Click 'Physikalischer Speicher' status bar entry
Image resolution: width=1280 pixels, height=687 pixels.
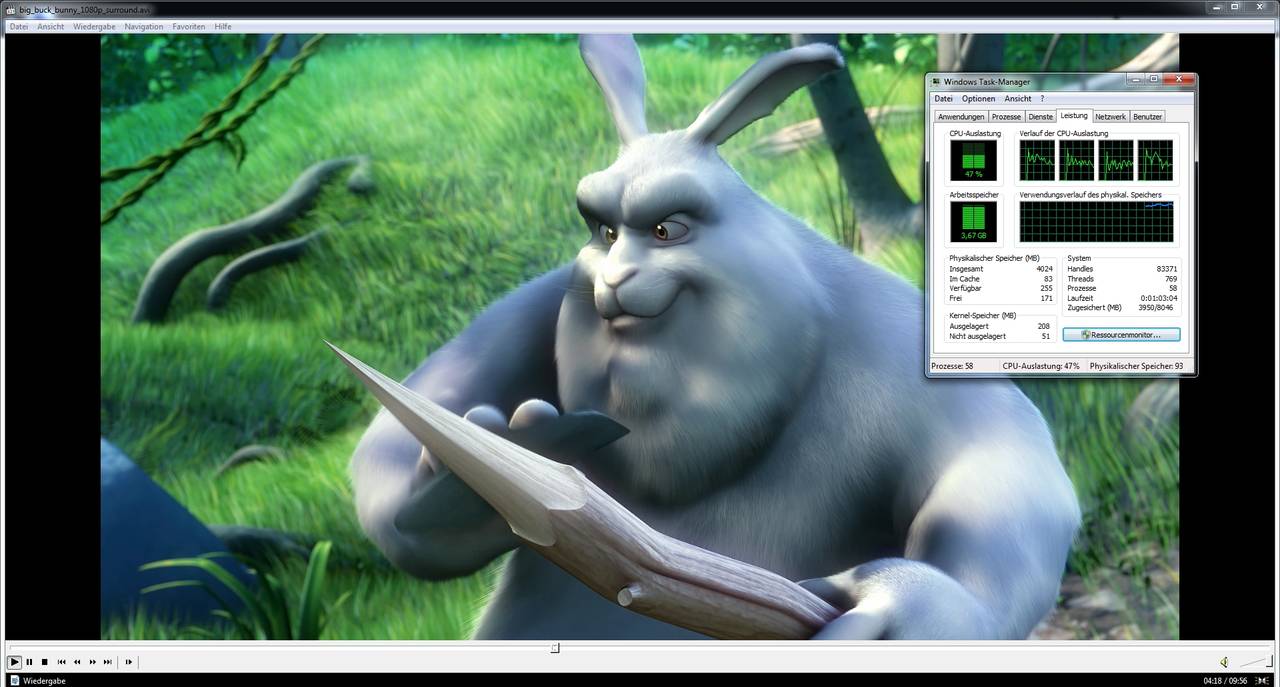point(1137,366)
